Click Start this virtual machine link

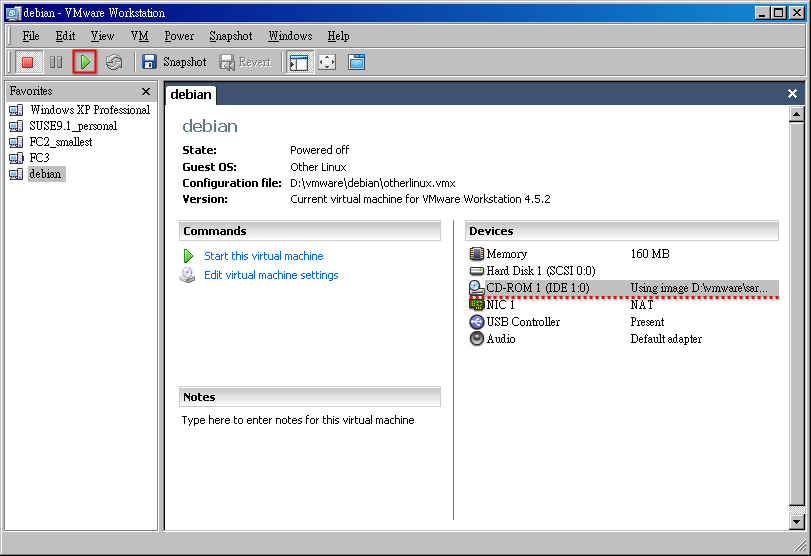[263, 256]
